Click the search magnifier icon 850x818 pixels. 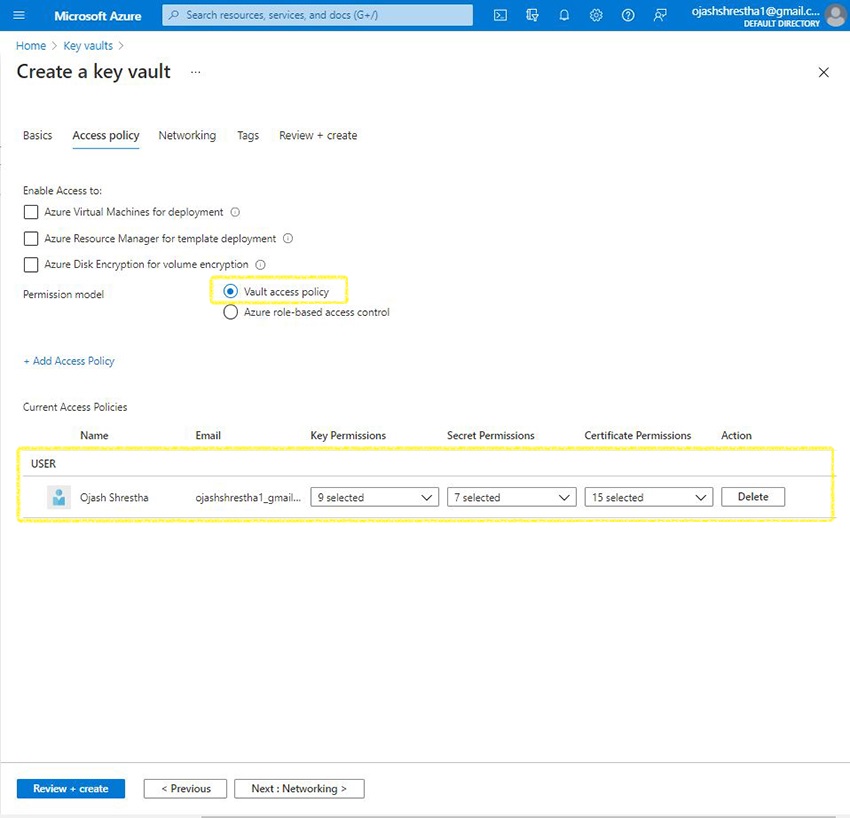point(173,15)
